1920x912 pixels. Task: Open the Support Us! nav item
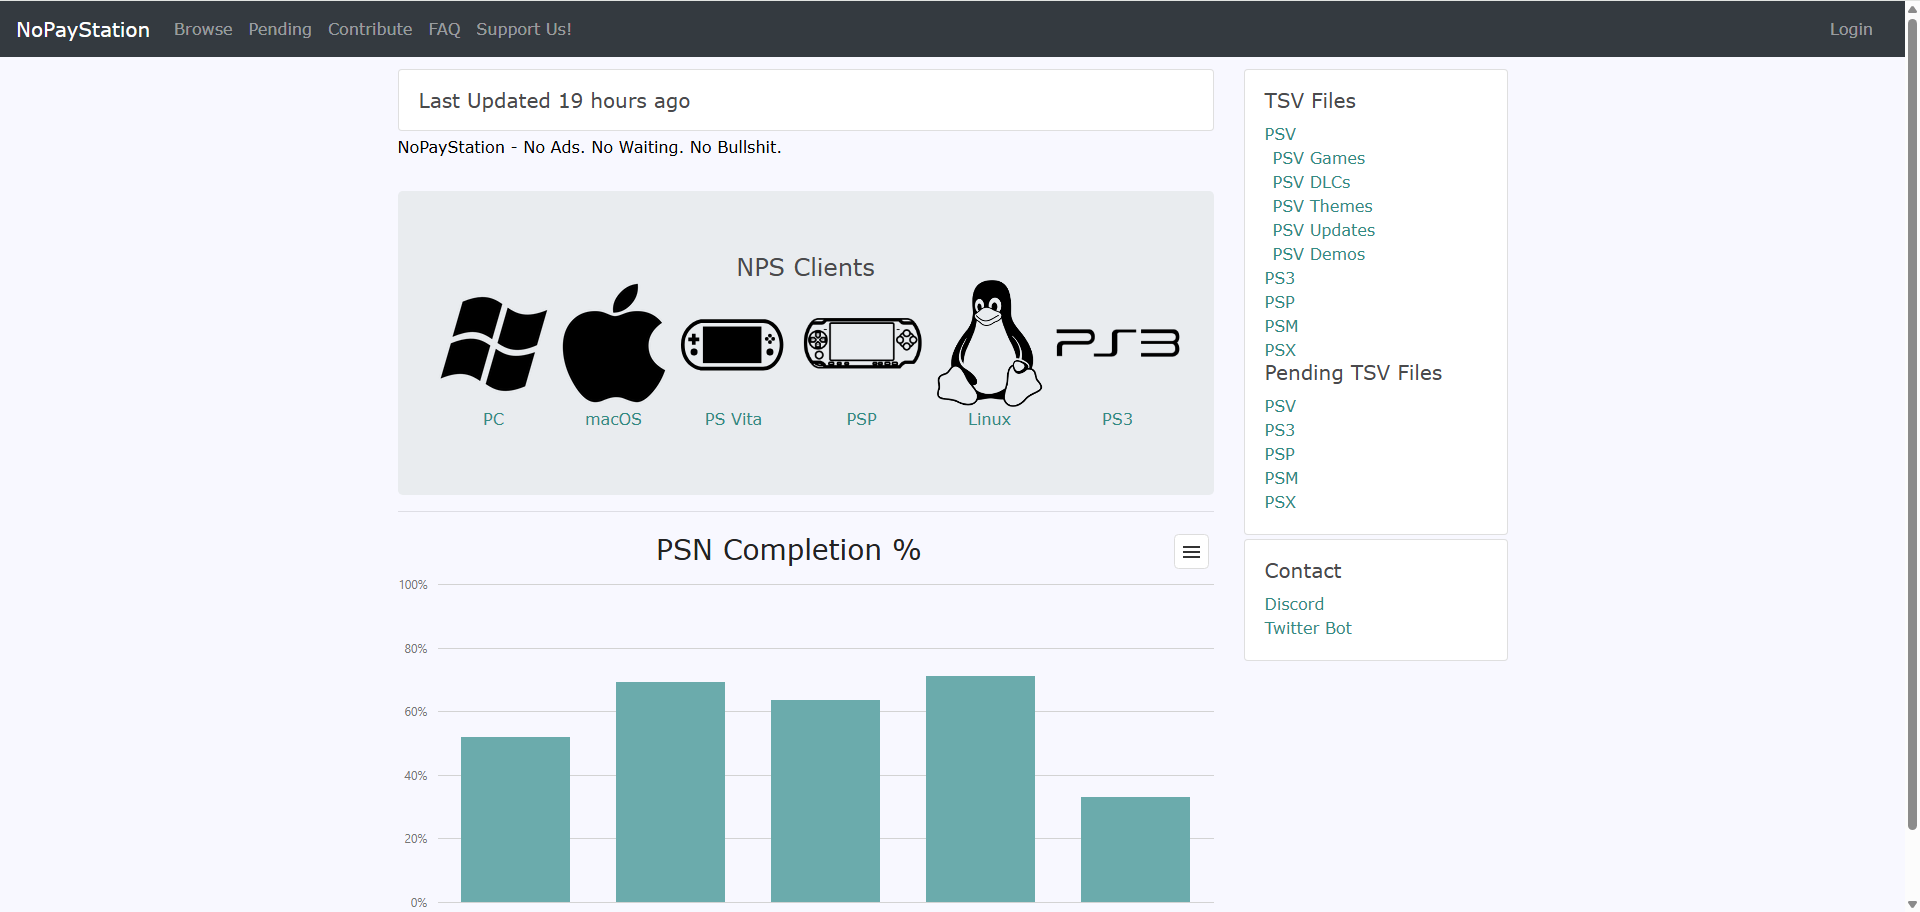coord(524,30)
